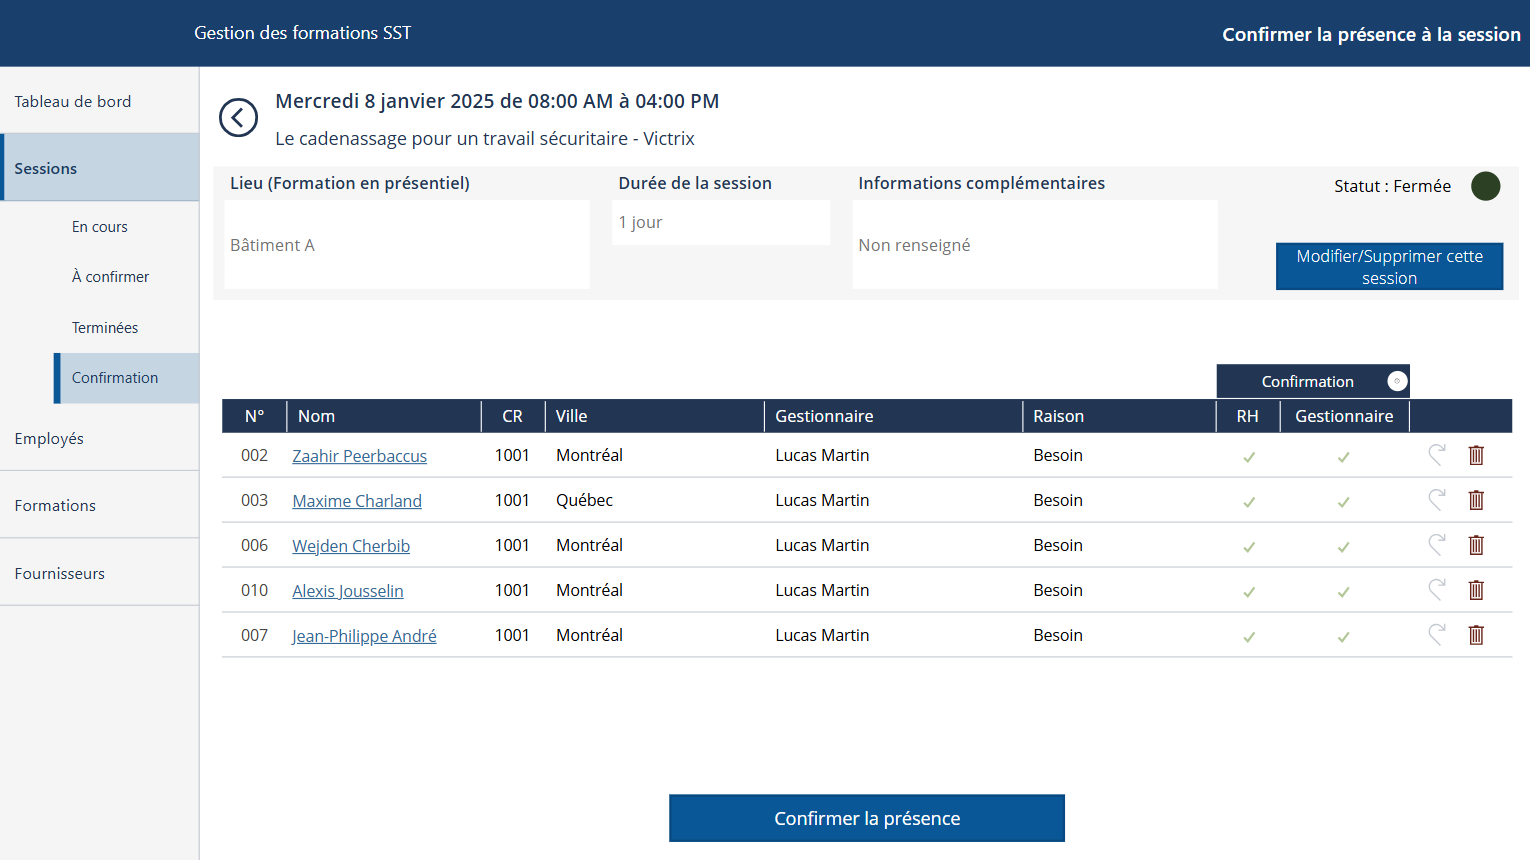
Task: Open Jean-Philippe André employee link
Action: point(364,636)
